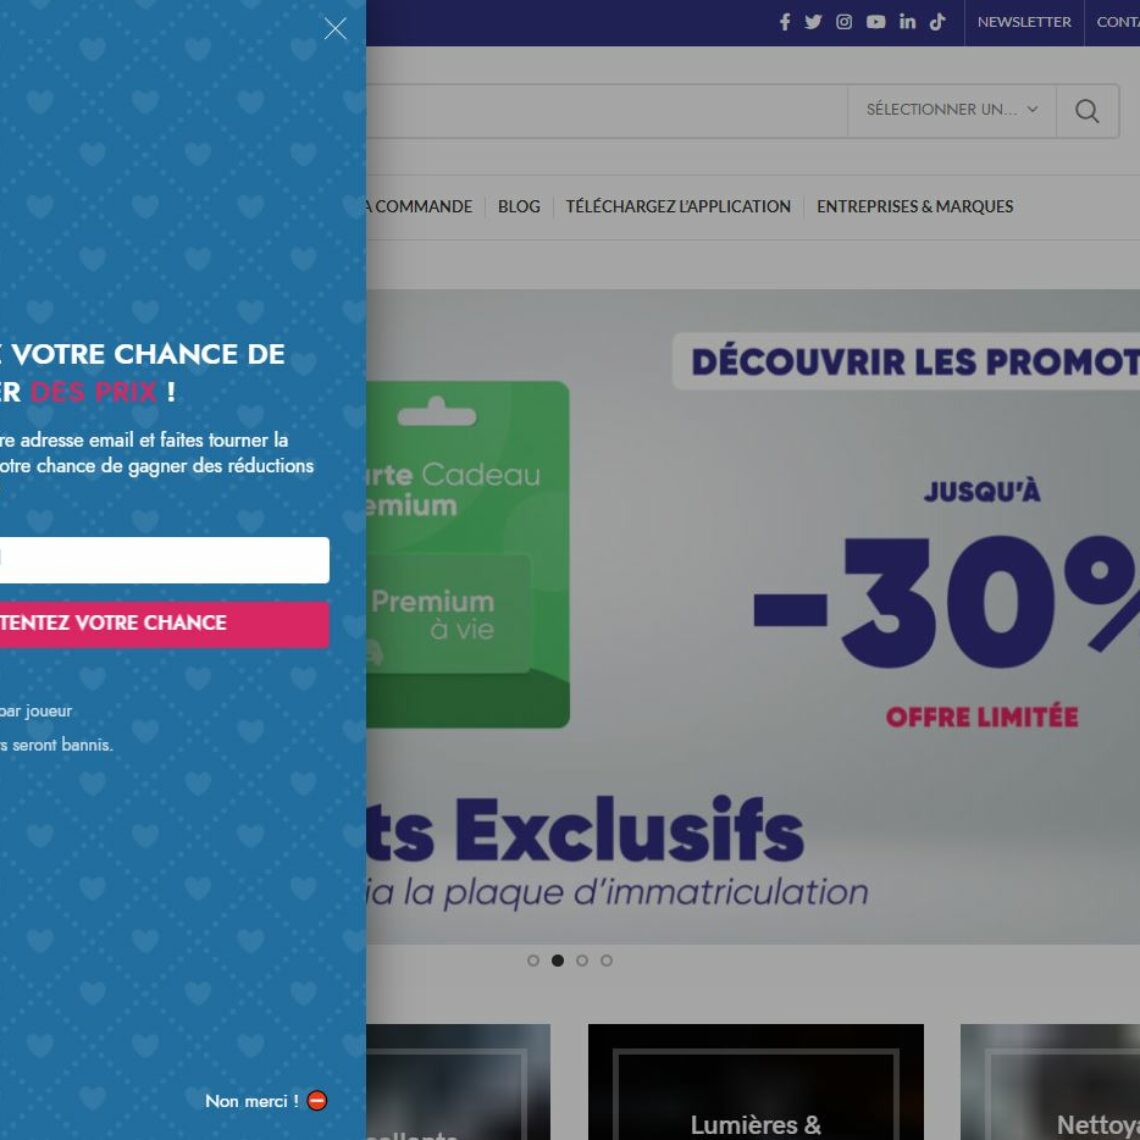Expand the SÉLECTIONNER UN... category dropdown

click(x=952, y=110)
